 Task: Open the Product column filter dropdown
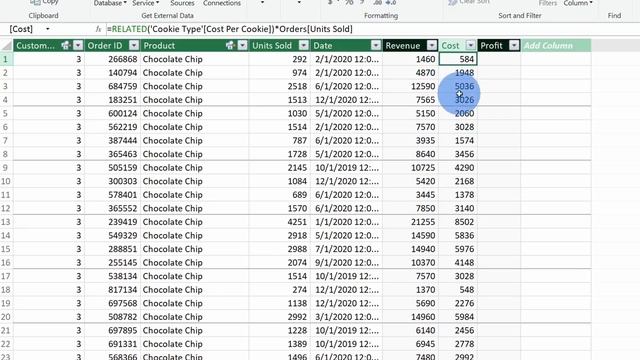click(242, 45)
